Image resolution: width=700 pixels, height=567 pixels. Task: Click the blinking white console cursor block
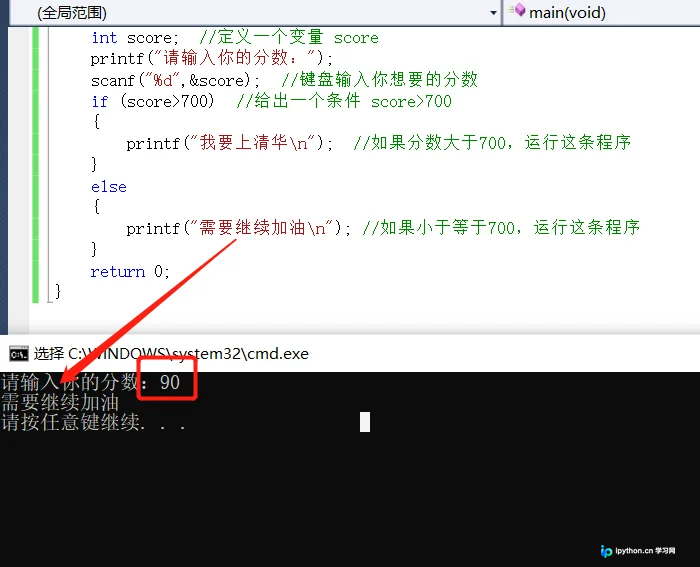point(365,422)
